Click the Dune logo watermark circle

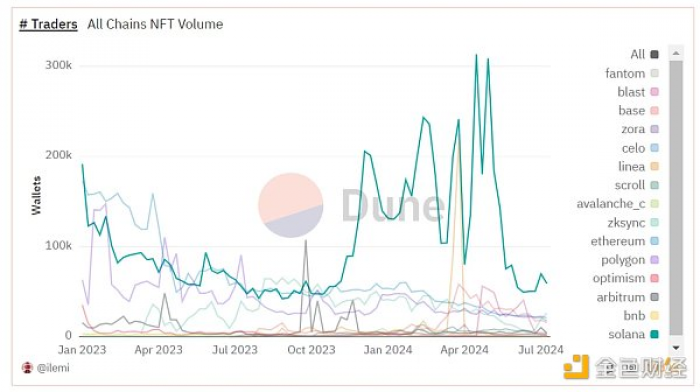291,205
